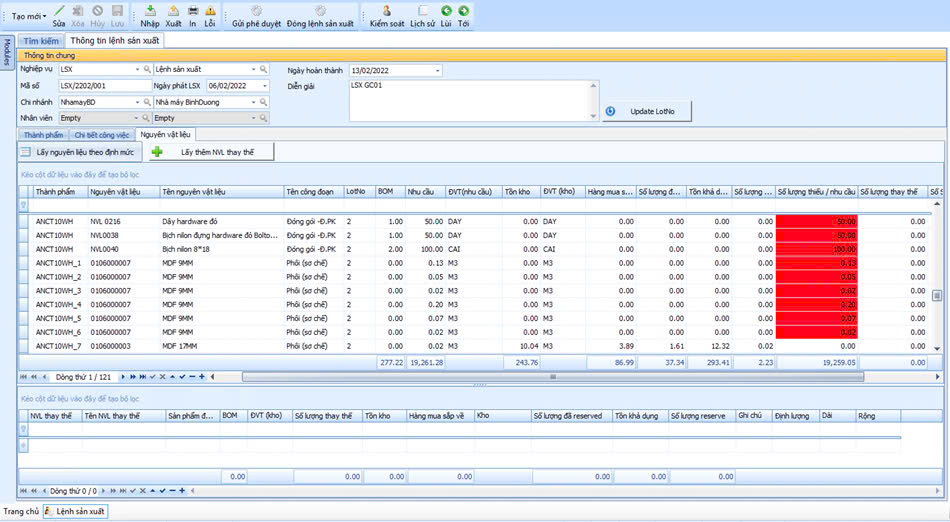Remove a row with materials grid minus button

(x=192, y=377)
